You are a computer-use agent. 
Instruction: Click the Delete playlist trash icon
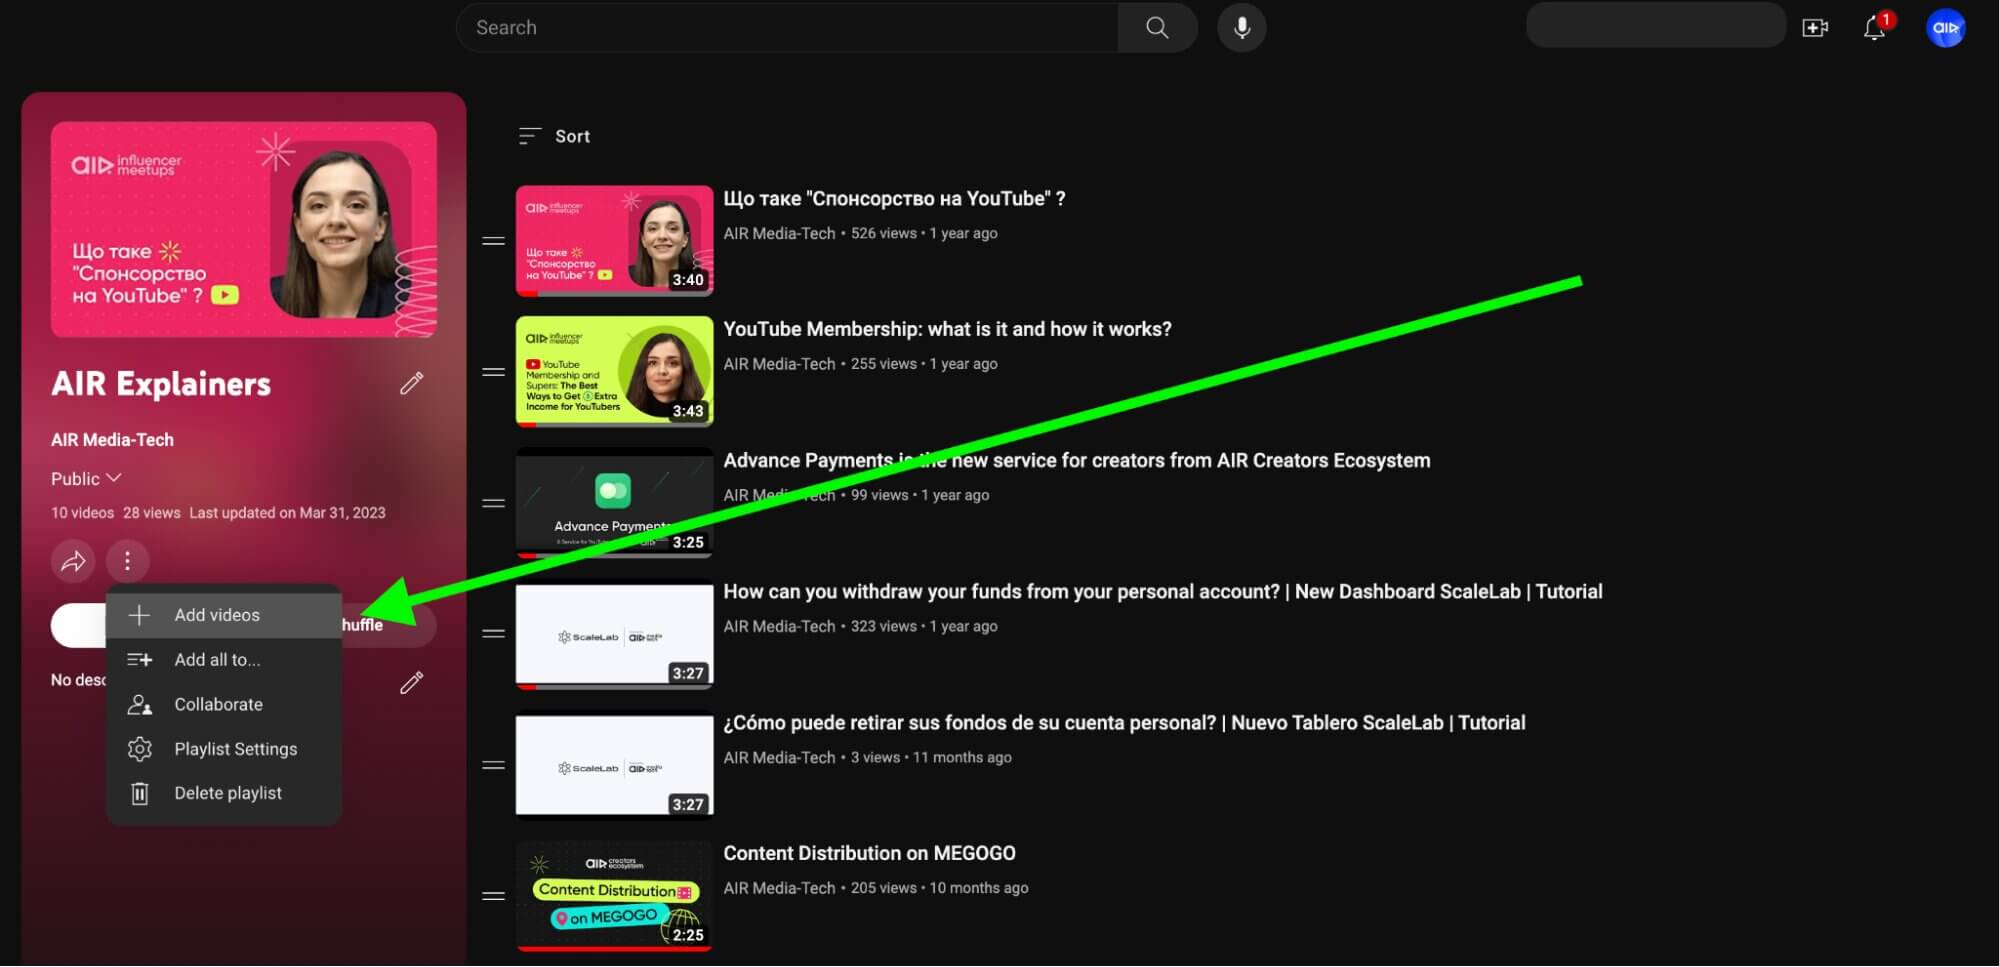140,793
